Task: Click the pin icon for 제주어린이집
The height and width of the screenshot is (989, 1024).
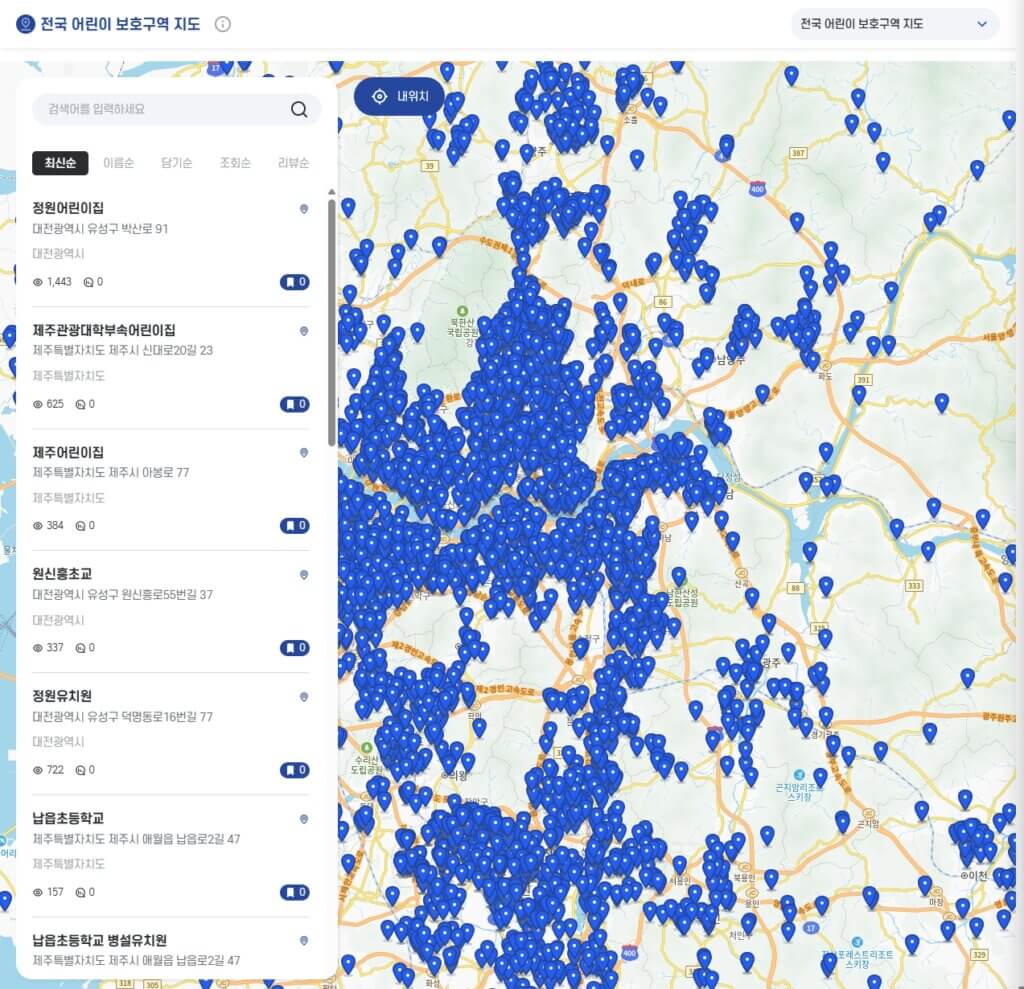Action: (x=304, y=452)
